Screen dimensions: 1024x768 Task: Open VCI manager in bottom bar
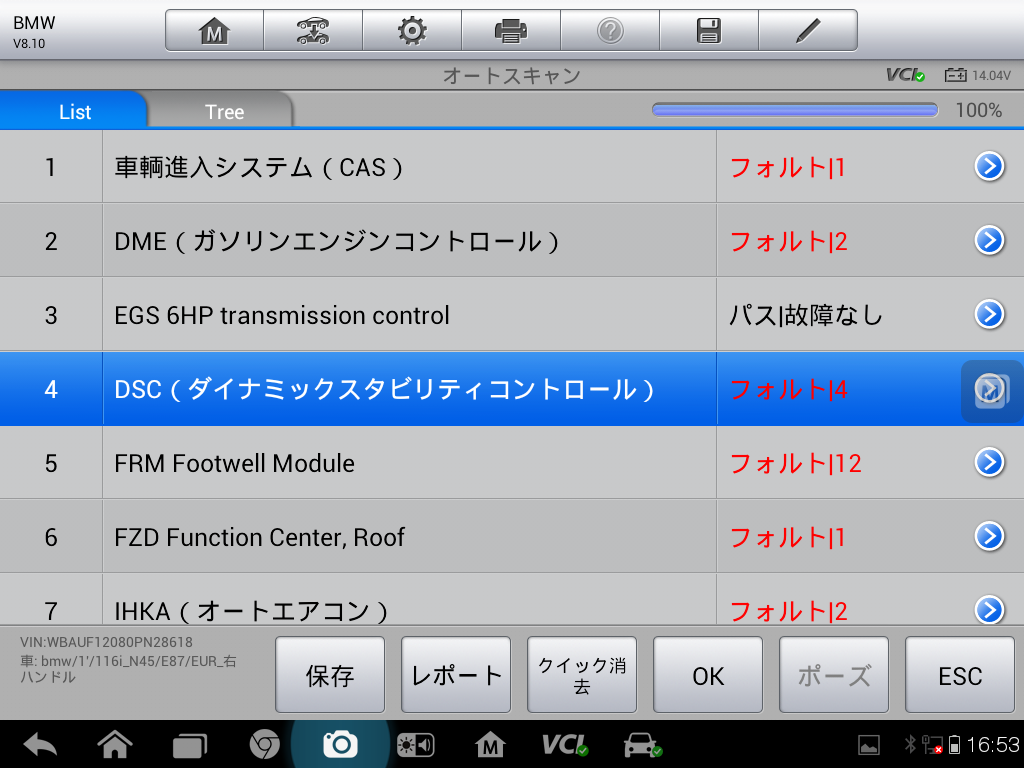point(565,744)
